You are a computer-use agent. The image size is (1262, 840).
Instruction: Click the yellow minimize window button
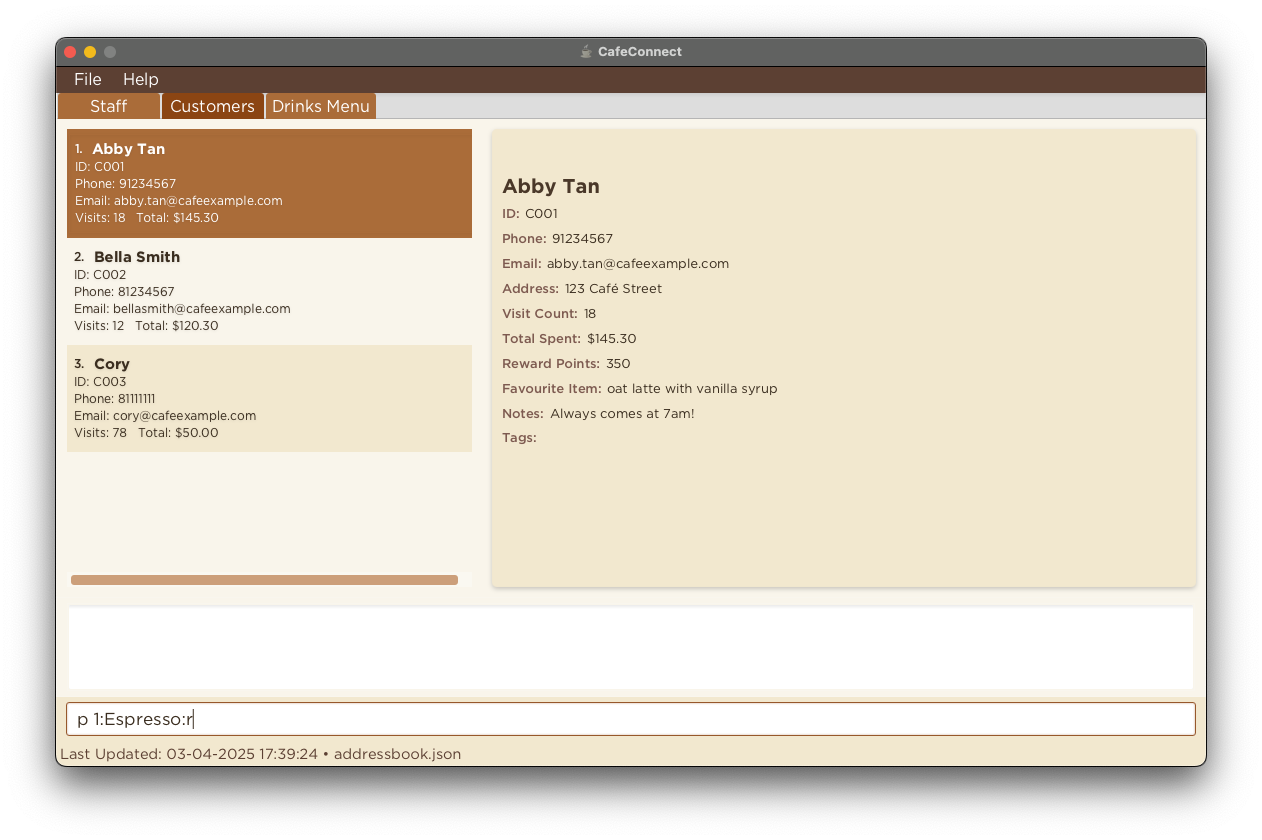click(90, 52)
